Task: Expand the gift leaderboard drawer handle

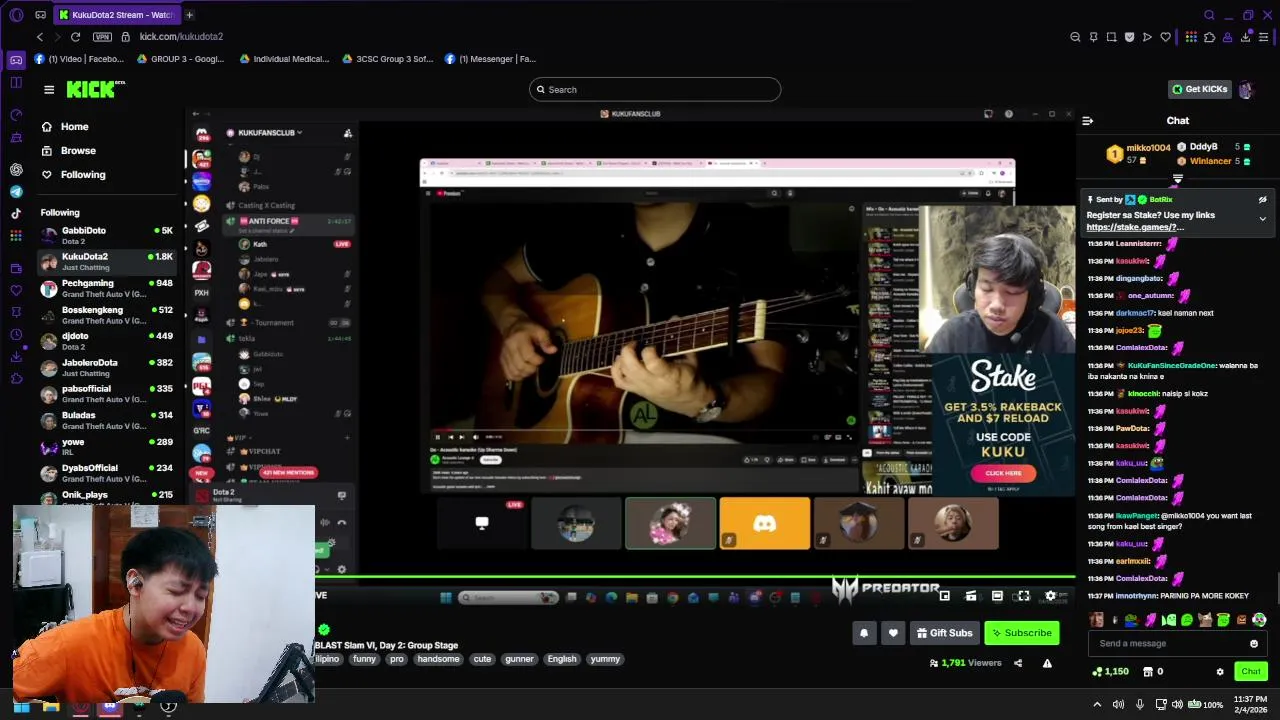Action: (x=1177, y=180)
